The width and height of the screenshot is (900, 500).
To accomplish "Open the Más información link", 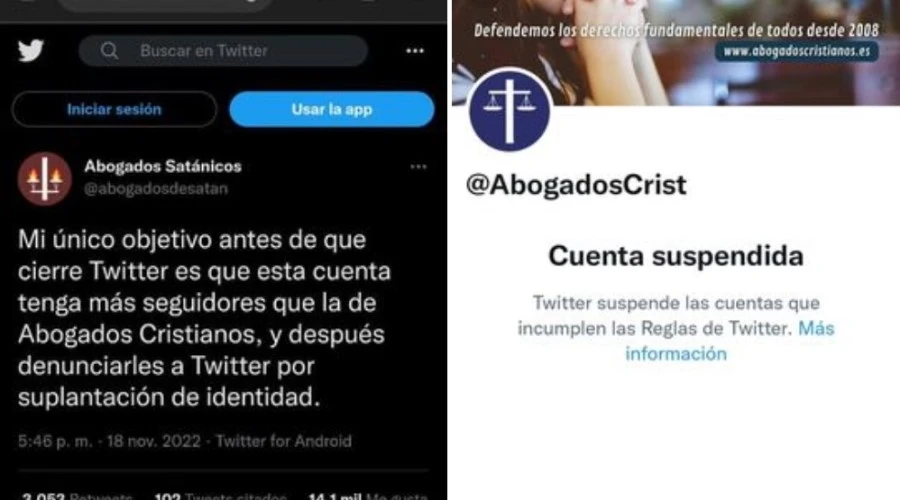I will pos(730,341).
